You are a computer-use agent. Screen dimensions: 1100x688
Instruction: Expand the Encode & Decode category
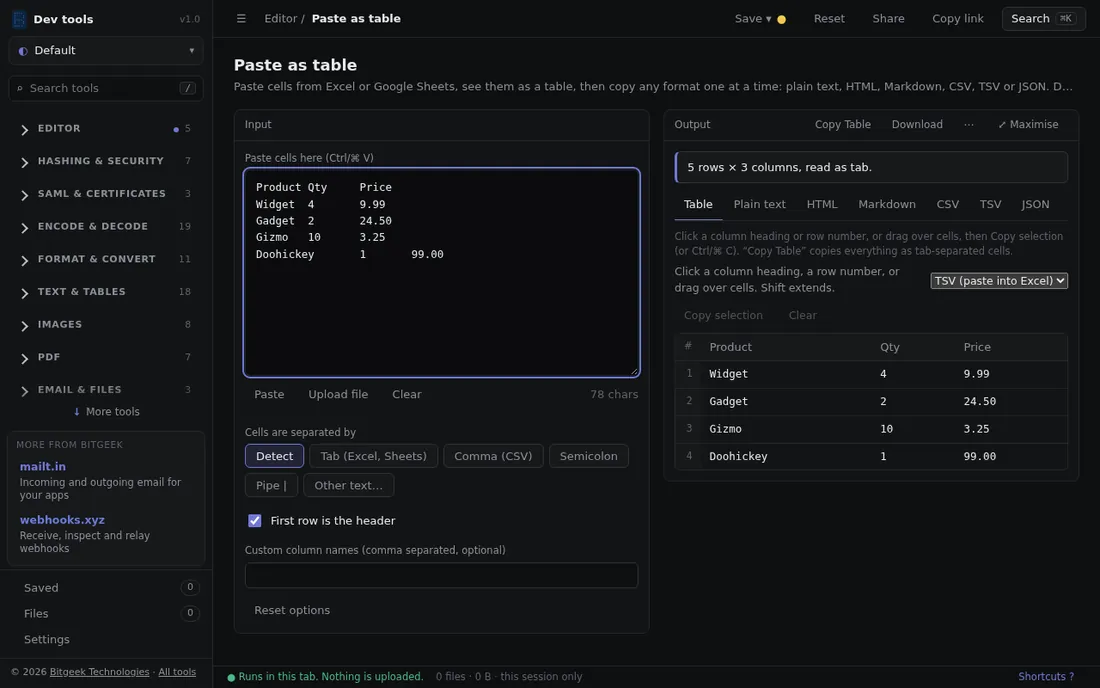tap(105, 227)
